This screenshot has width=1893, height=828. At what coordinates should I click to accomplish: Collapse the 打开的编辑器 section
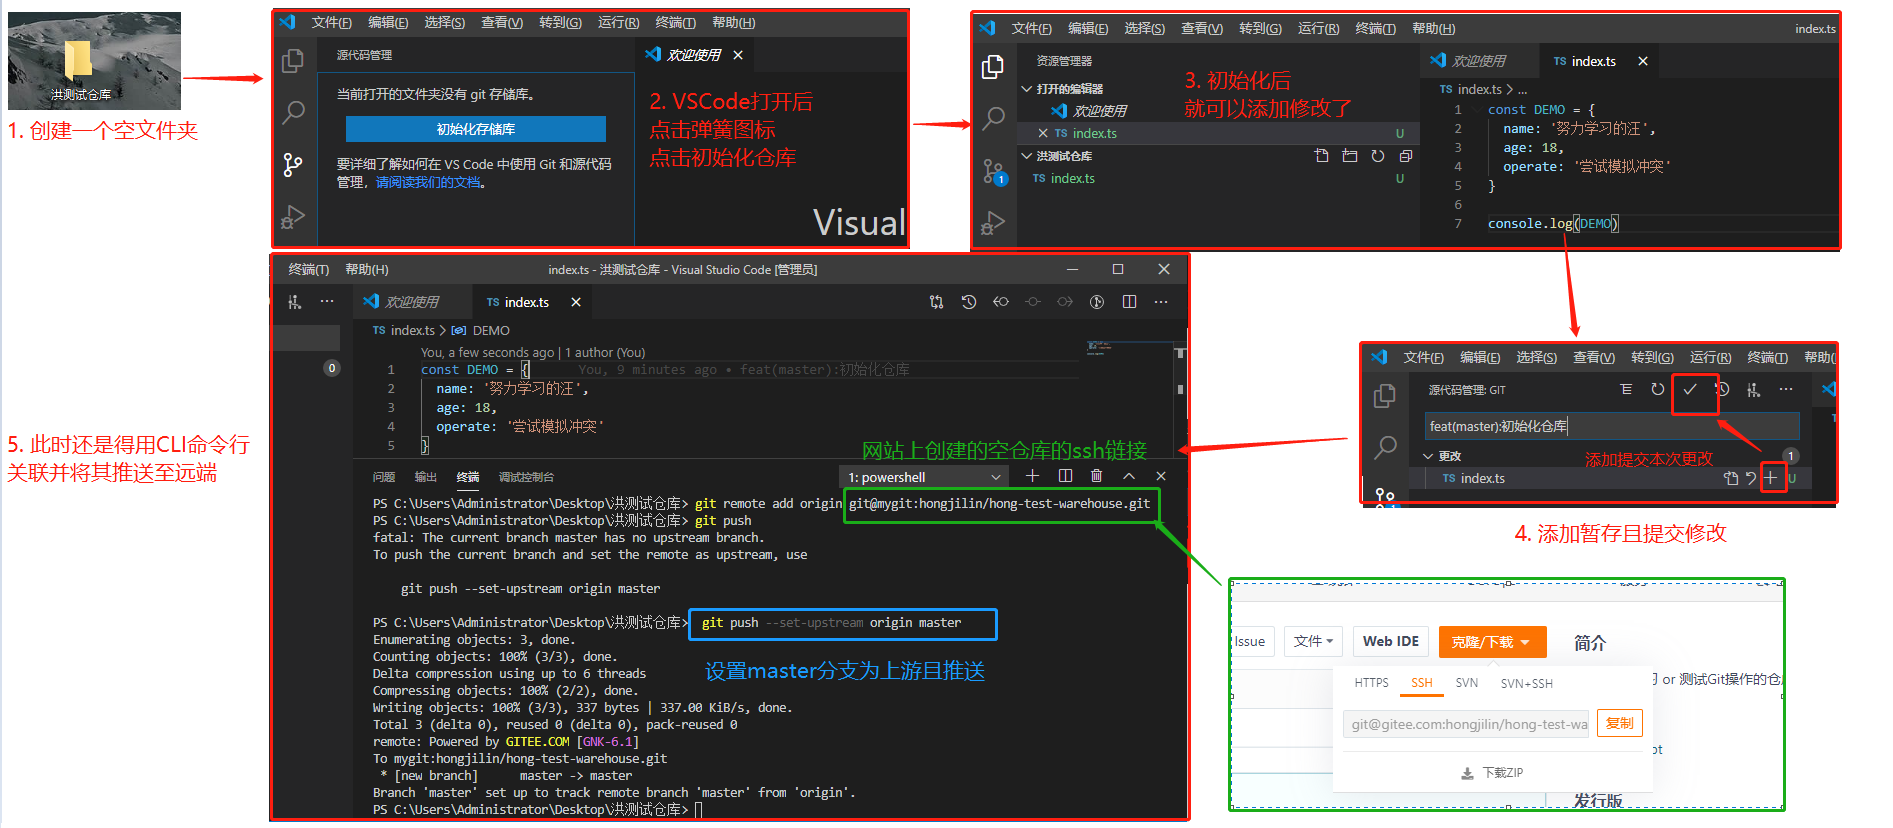[1027, 89]
